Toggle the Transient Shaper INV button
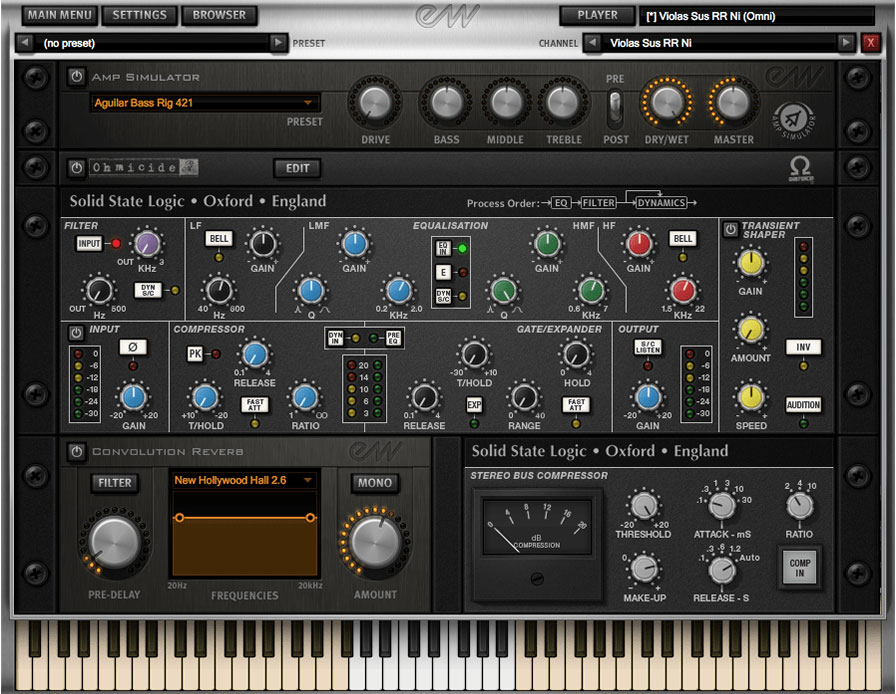896x694 pixels. point(803,347)
